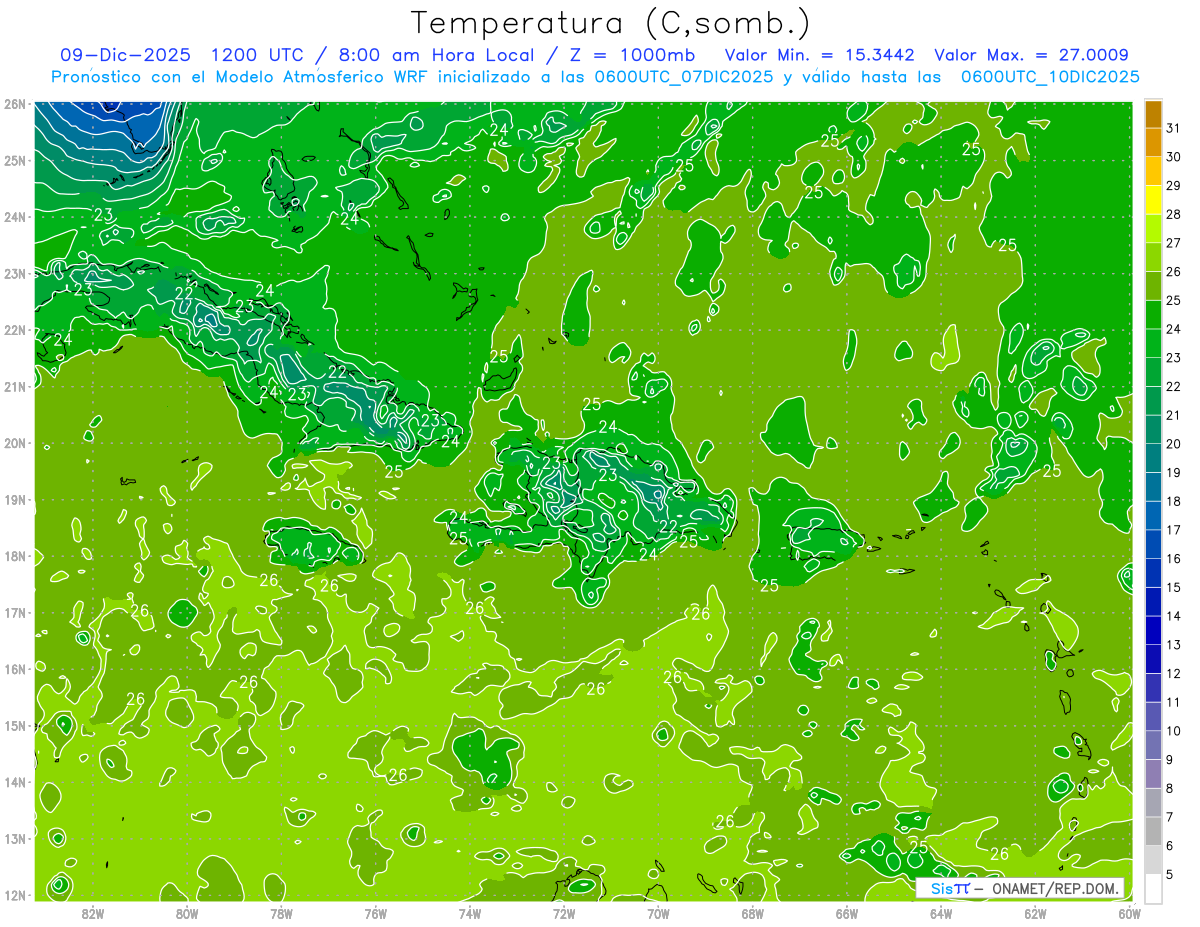
Task: Click the legend value '30'
Action: point(1174,157)
